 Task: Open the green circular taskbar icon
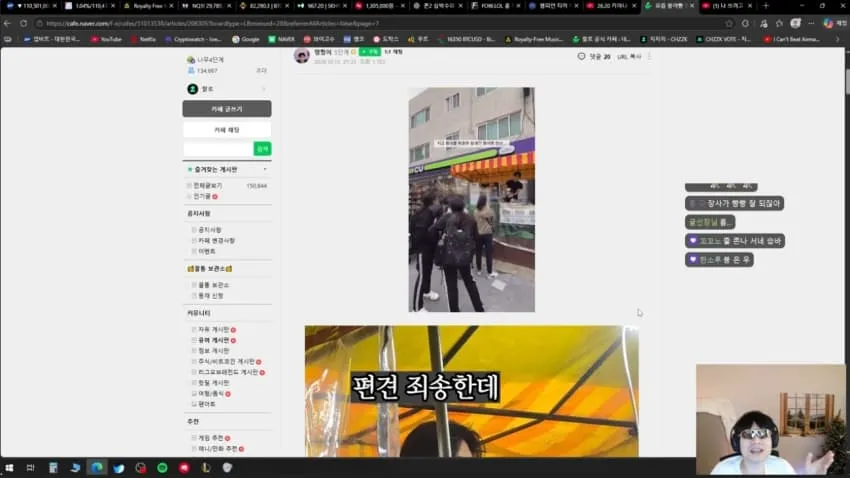coord(162,468)
